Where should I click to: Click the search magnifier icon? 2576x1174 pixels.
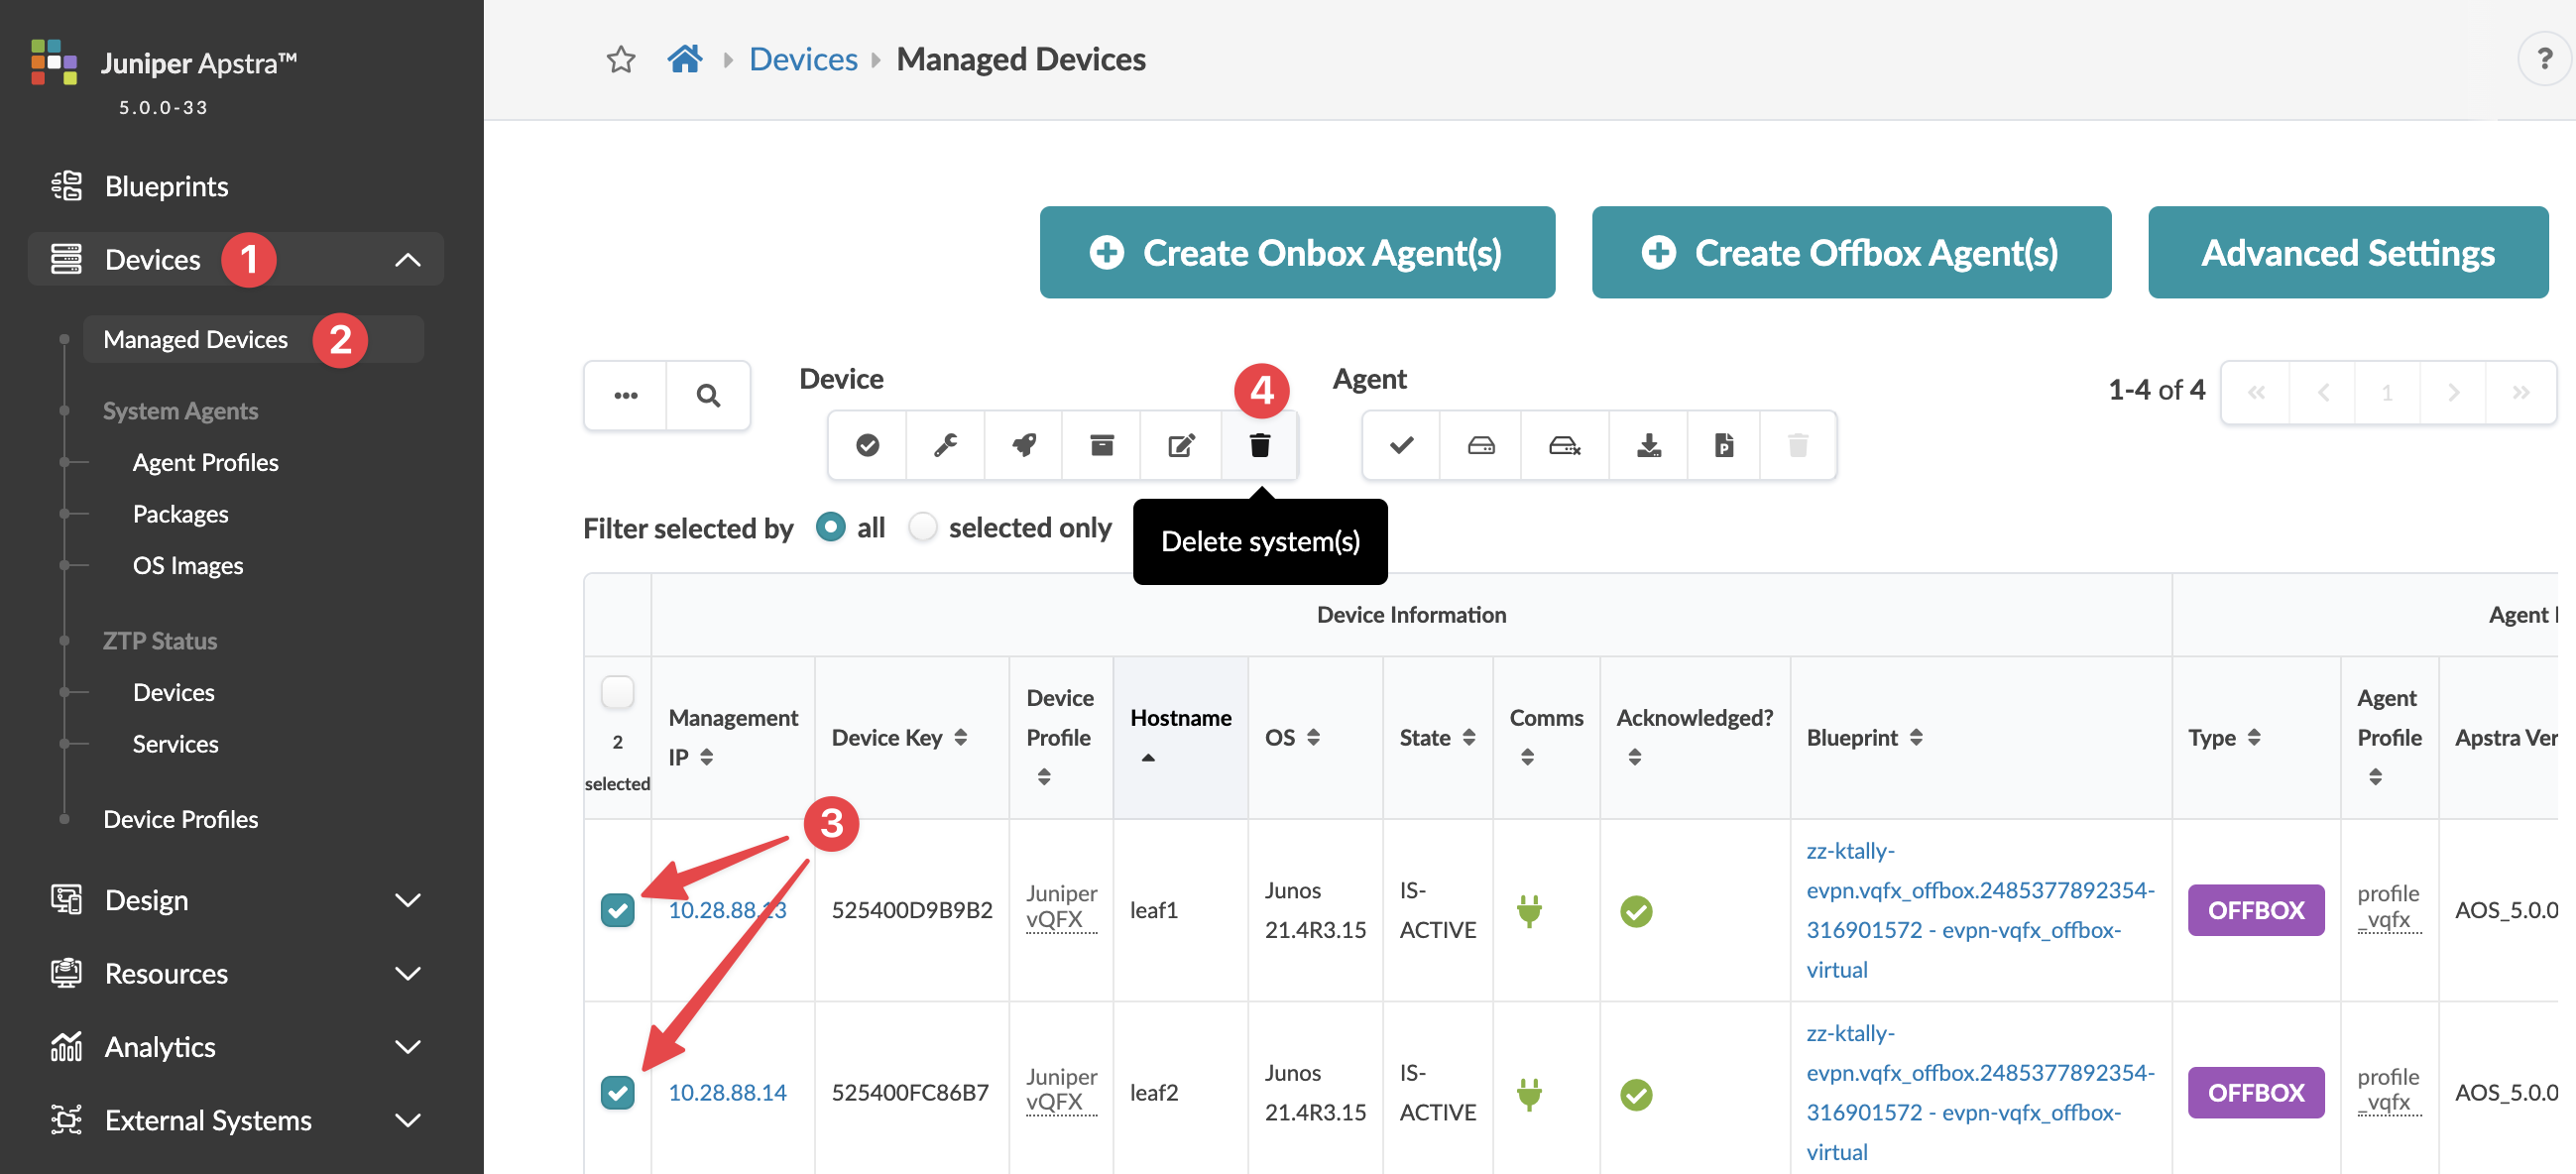click(708, 395)
